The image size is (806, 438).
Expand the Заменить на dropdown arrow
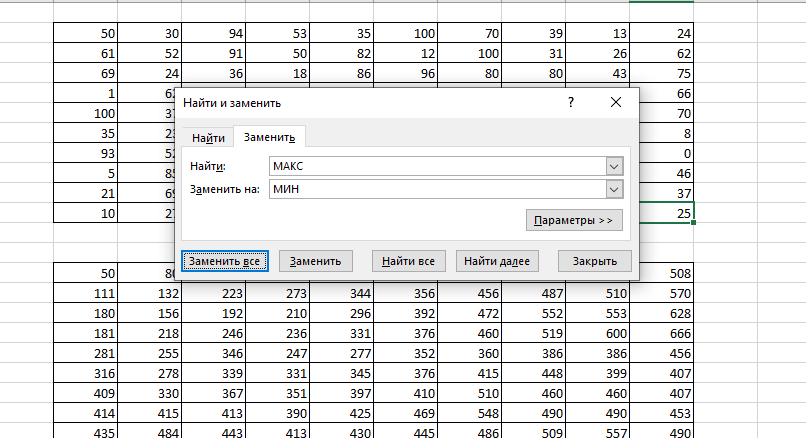[614, 189]
